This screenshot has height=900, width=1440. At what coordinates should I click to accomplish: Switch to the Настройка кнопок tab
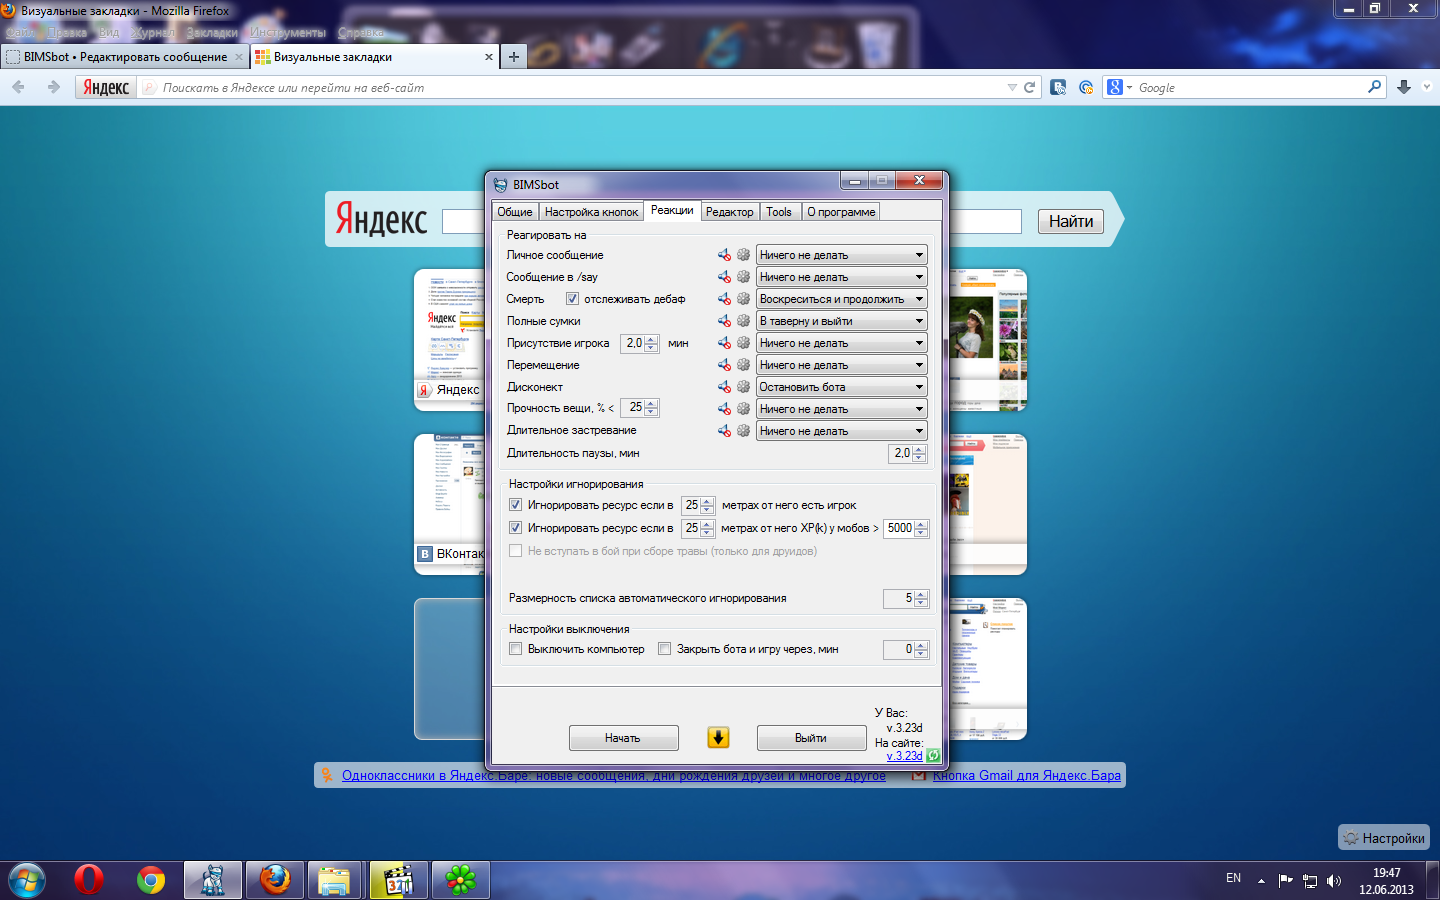point(591,212)
